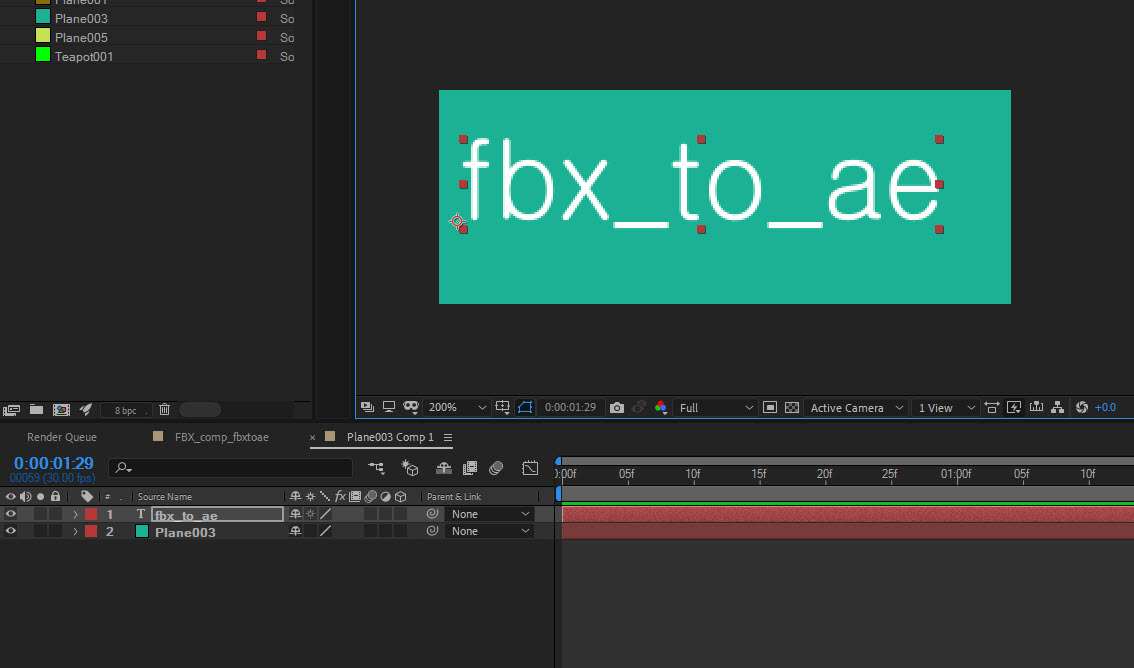This screenshot has width=1134, height=668.
Task: Hide the fbx_to_ae text layer
Action: (10, 514)
